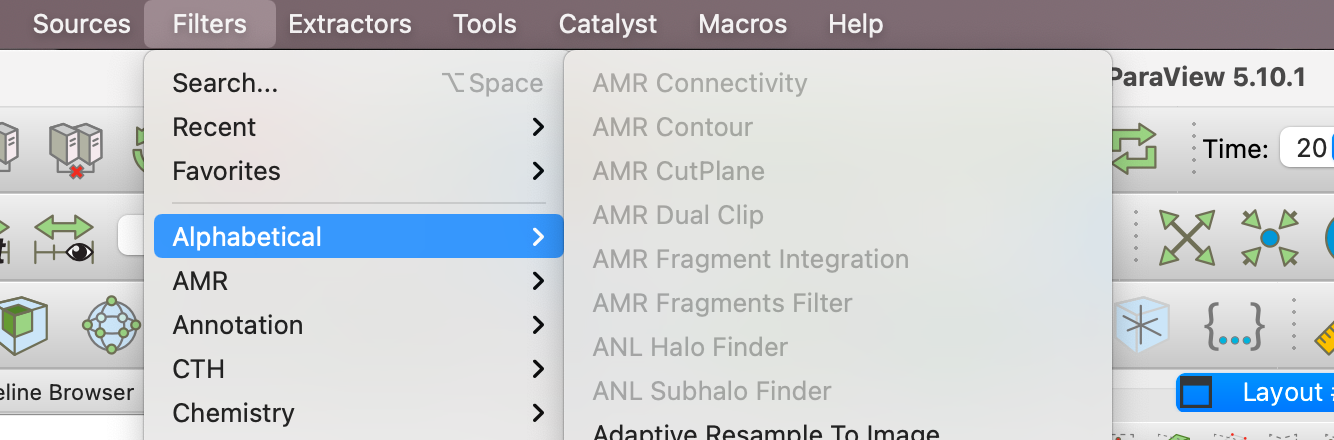1334x440 pixels.
Task: Click the sphere wireframe source icon
Action: tap(111, 325)
